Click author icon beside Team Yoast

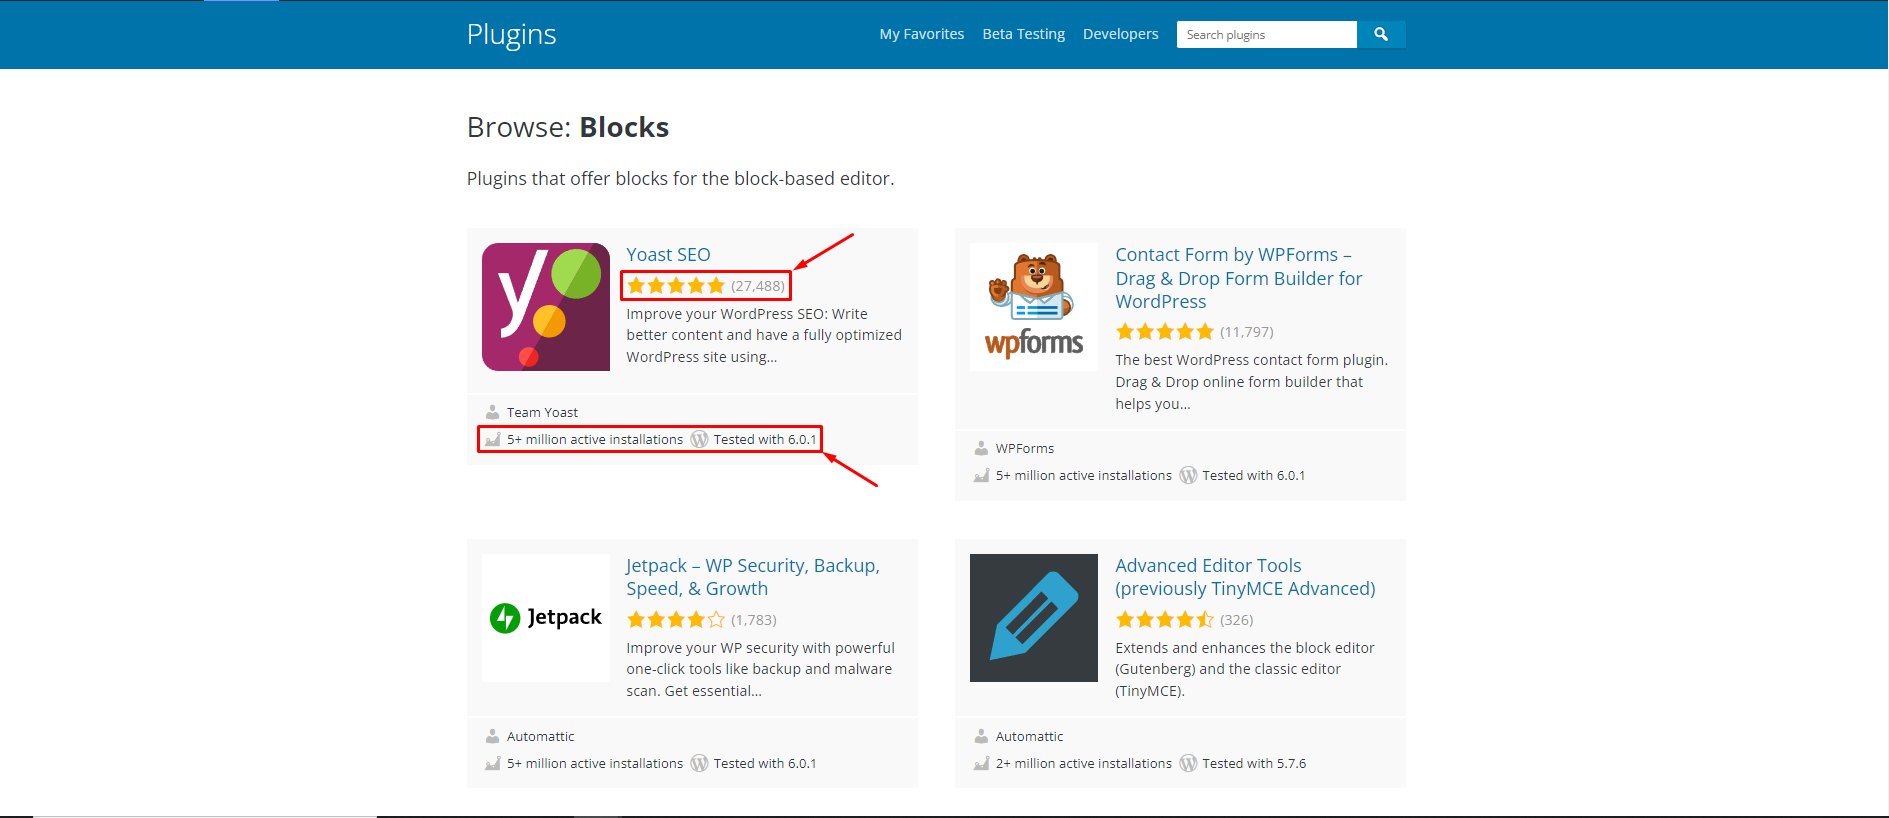click(x=493, y=412)
